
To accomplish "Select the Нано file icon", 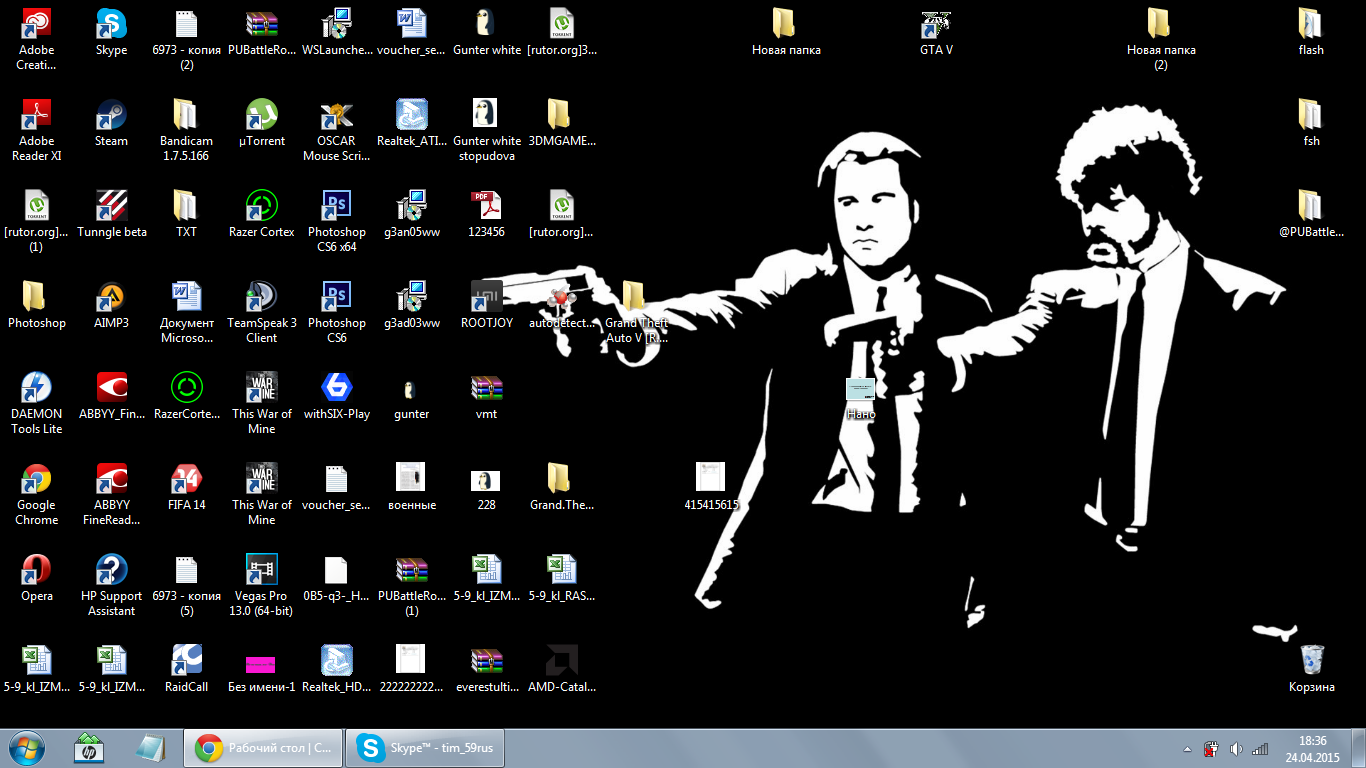I will click(x=861, y=397).
